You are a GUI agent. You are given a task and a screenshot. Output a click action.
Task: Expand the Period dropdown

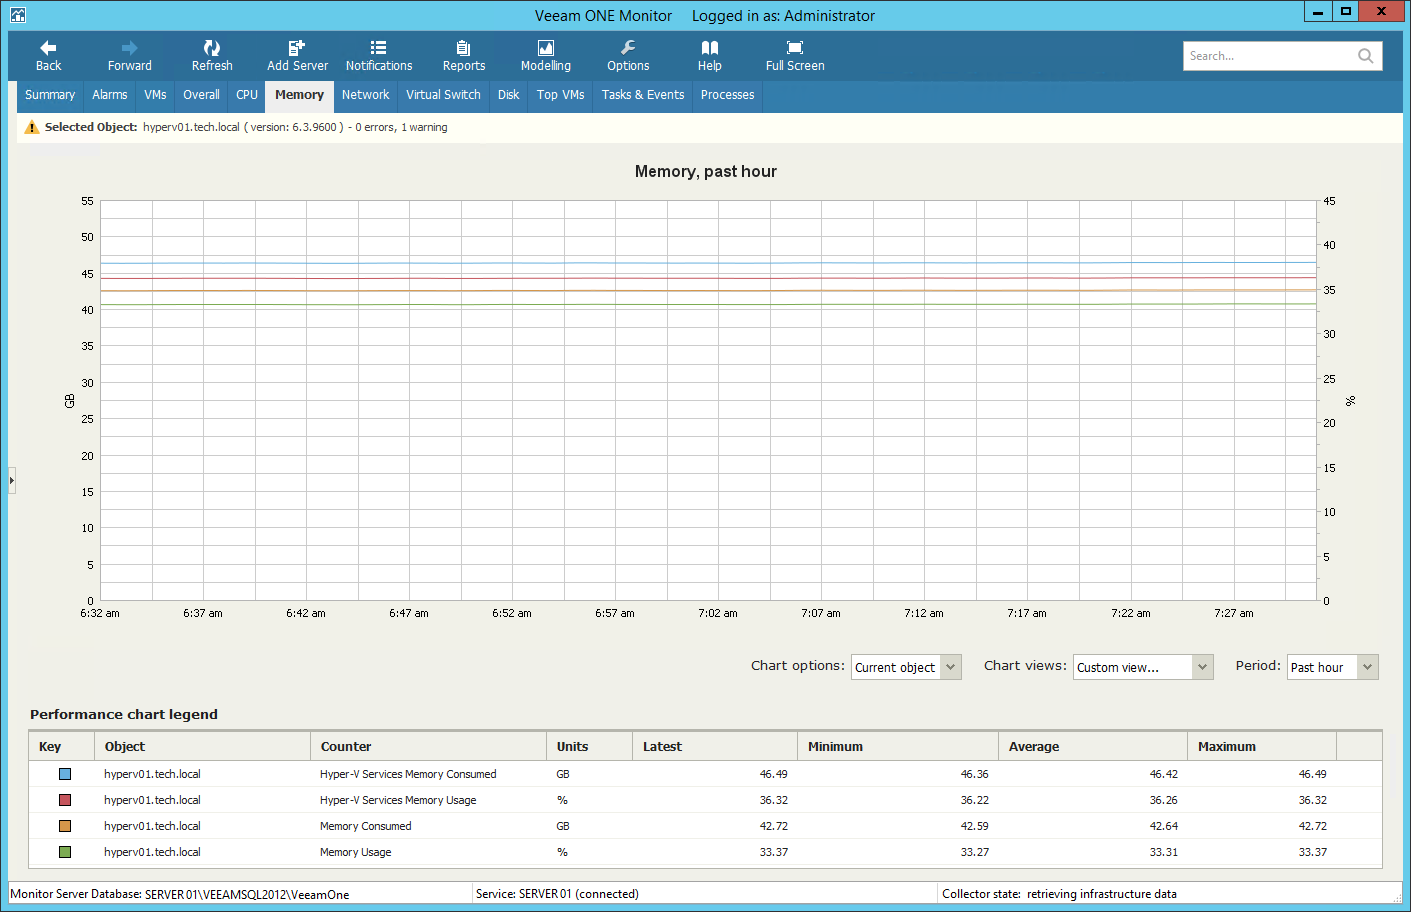click(1367, 667)
